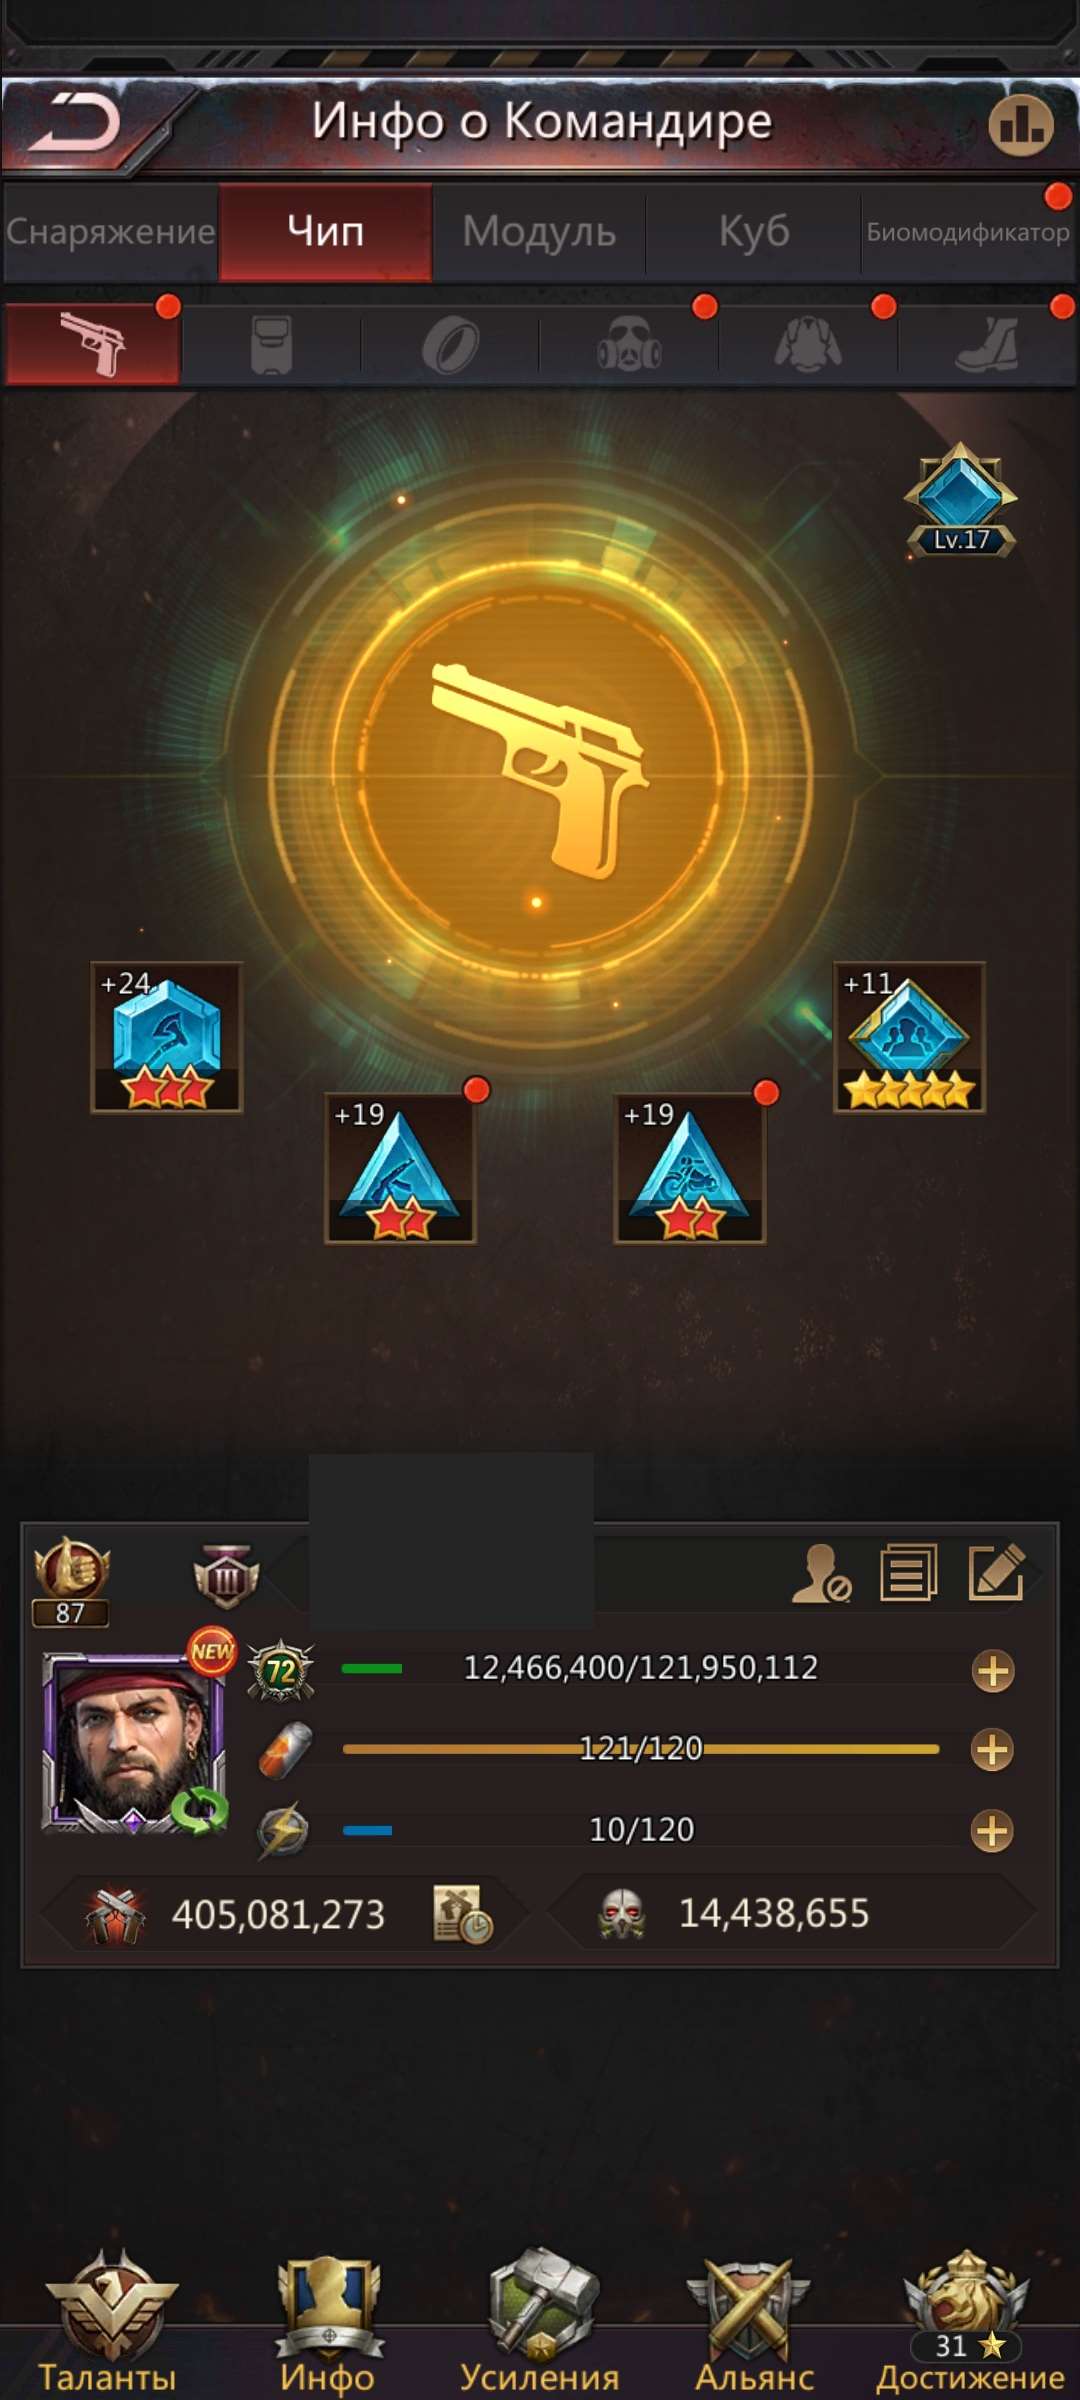This screenshot has width=1080, height=2400.
Task: Open the document list icon
Action: [908, 1572]
